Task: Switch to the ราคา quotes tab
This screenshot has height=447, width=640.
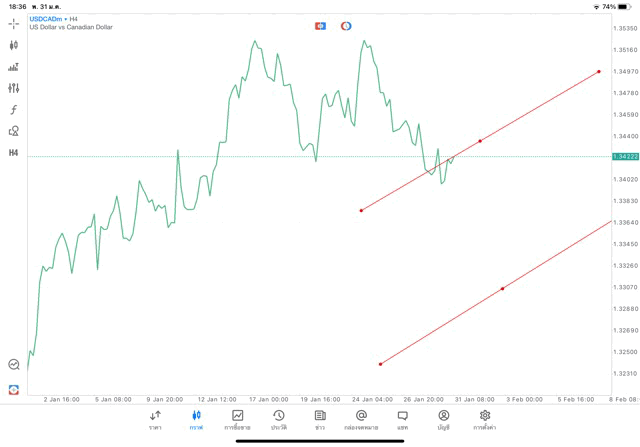Action: [x=155, y=420]
